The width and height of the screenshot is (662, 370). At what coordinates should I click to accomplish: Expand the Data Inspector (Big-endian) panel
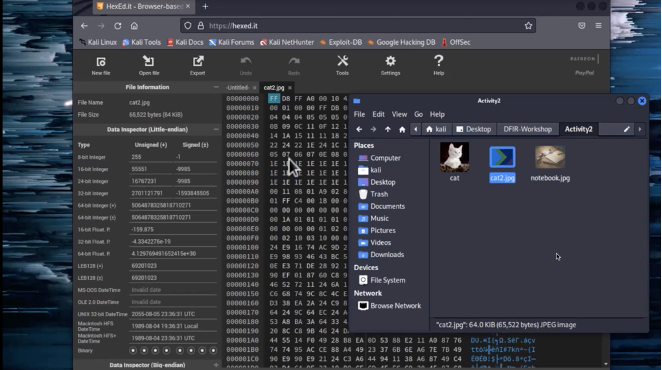point(216,365)
